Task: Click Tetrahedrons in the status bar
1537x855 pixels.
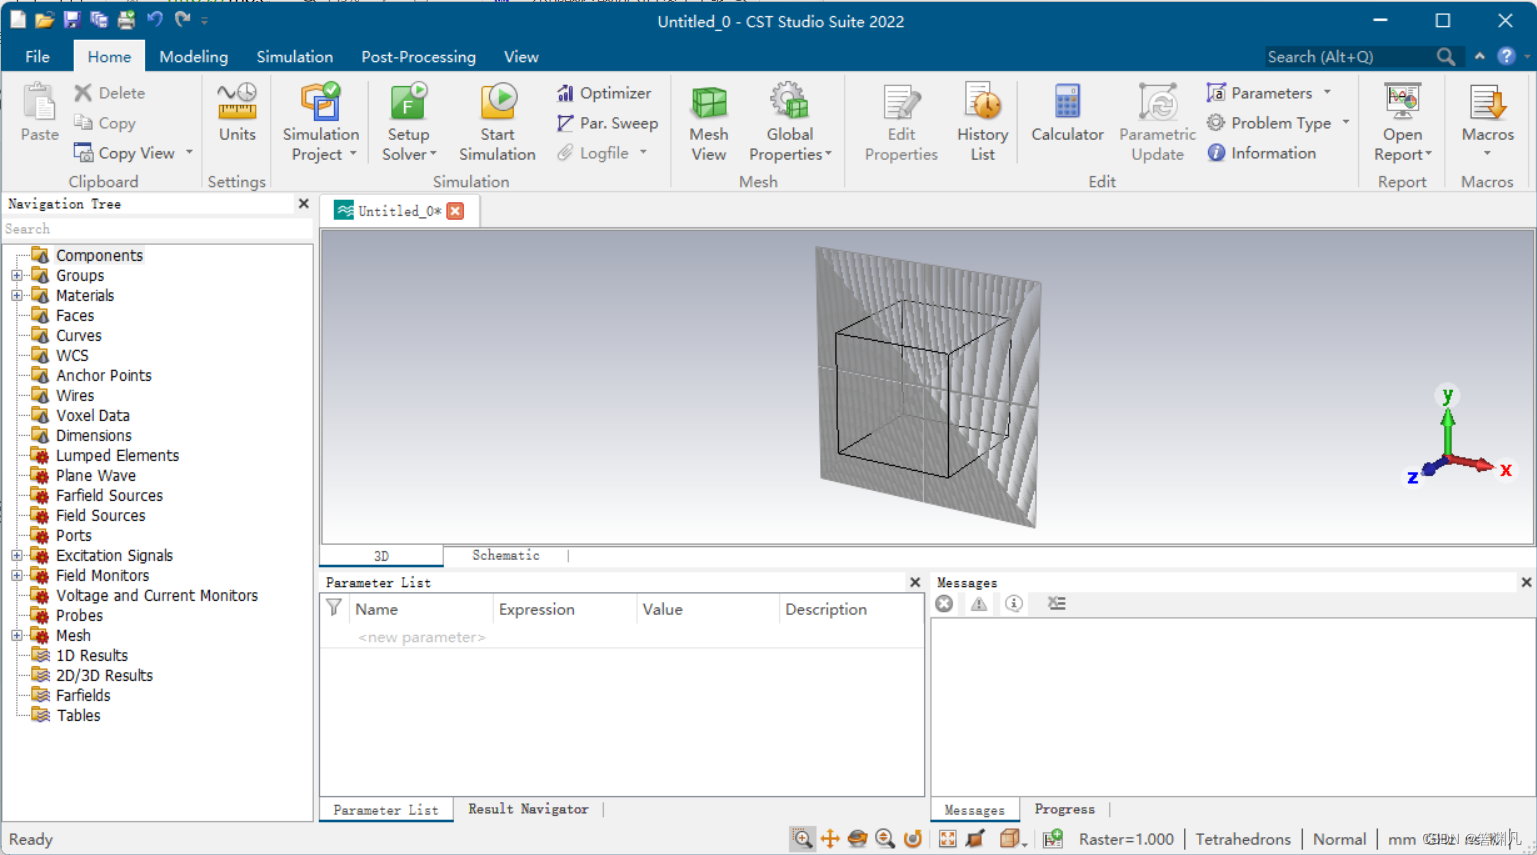Action: click(x=1243, y=839)
